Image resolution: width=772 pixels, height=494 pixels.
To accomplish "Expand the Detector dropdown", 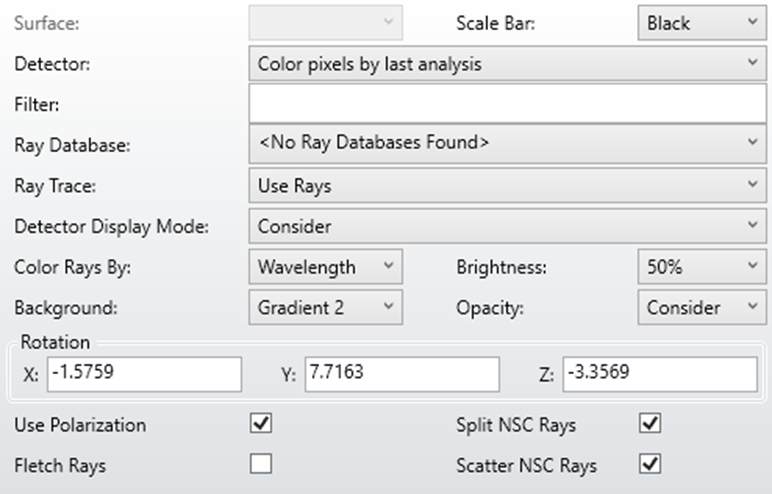I will (x=506, y=64).
